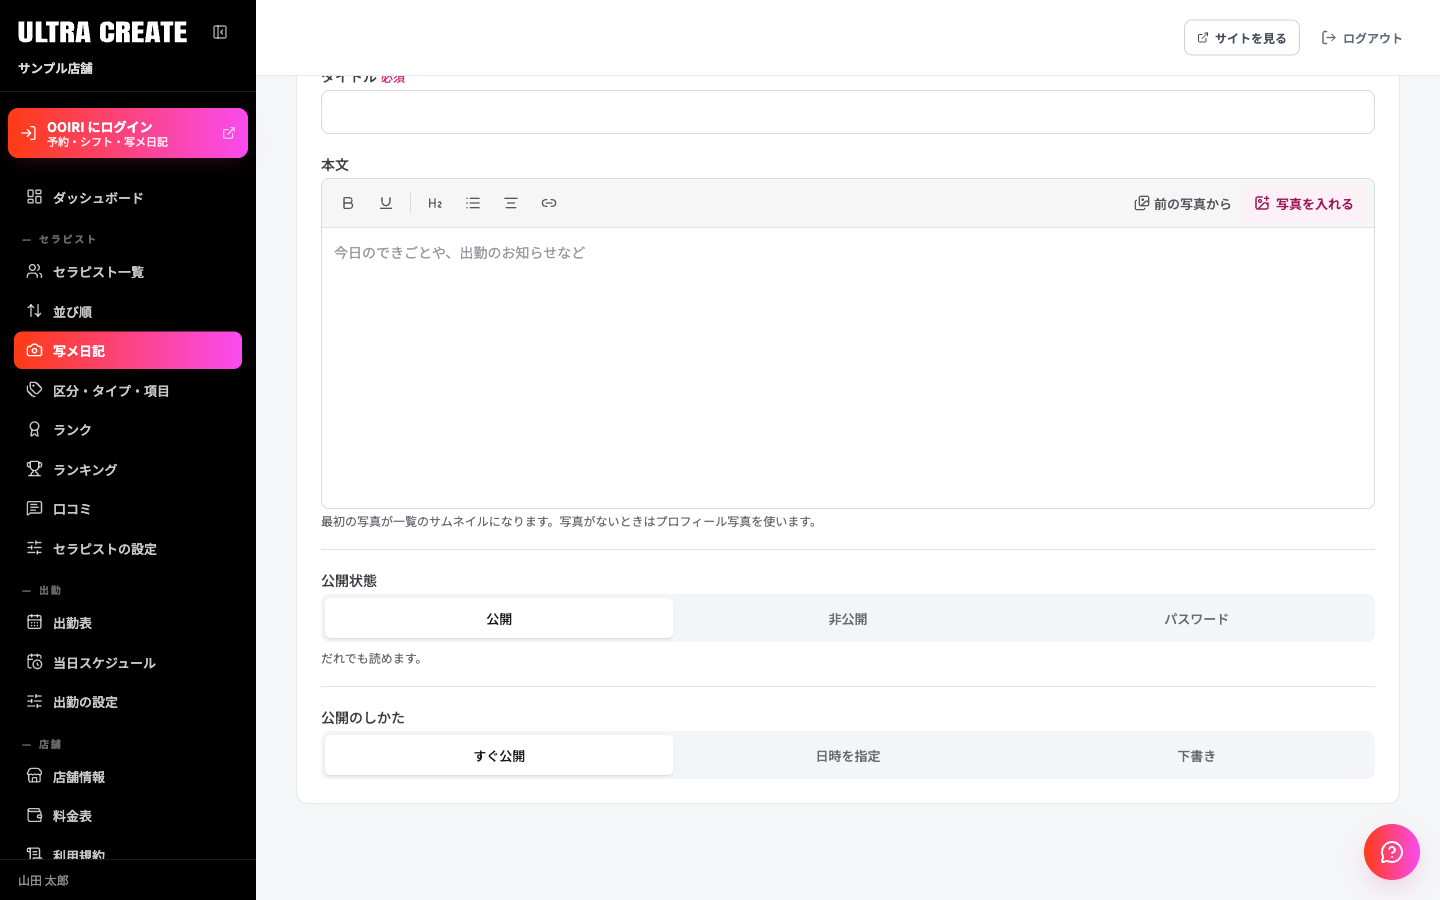The width and height of the screenshot is (1440, 900).
Task: Collapse the sidebar with the panel icon
Action: (x=220, y=32)
